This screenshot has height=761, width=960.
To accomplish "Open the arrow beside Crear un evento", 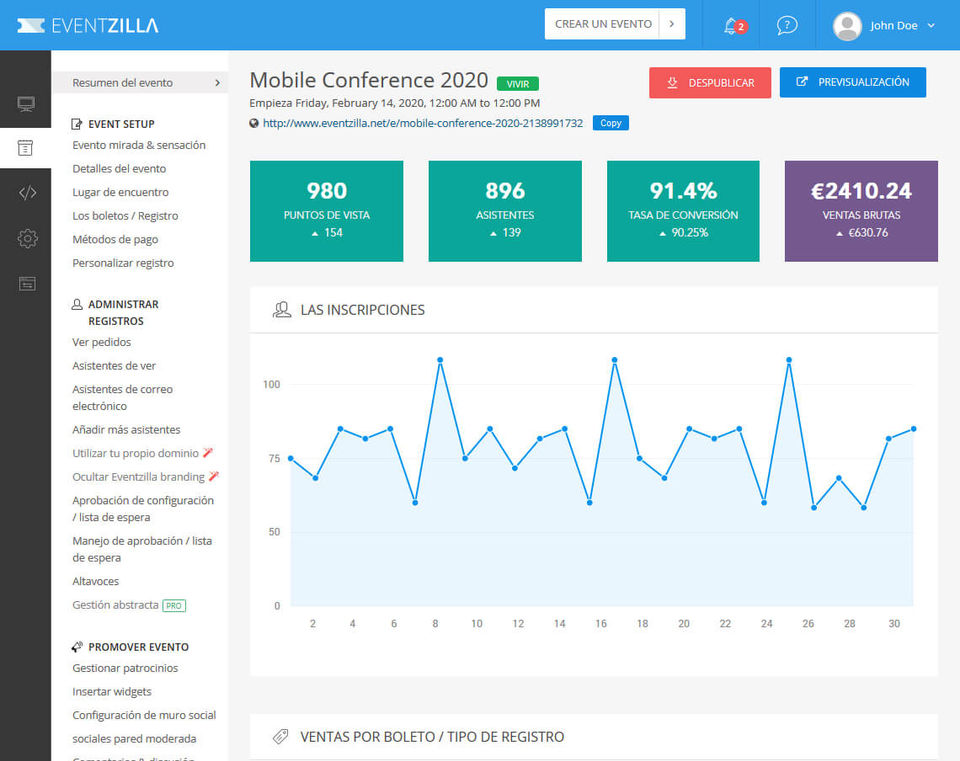I will click(673, 24).
